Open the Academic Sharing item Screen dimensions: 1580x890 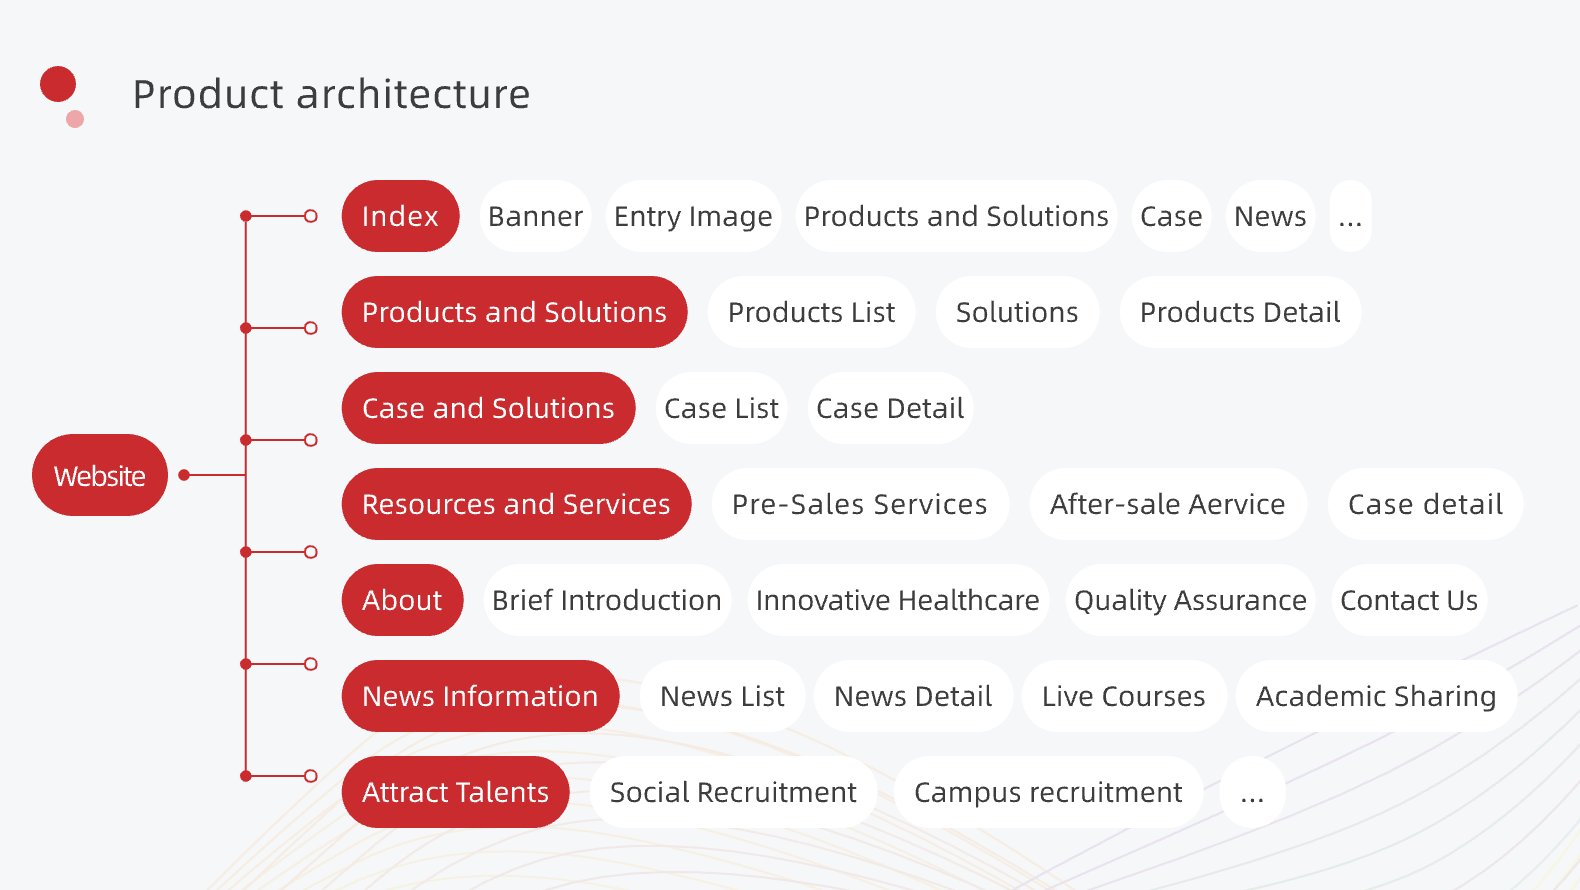click(x=1376, y=696)
